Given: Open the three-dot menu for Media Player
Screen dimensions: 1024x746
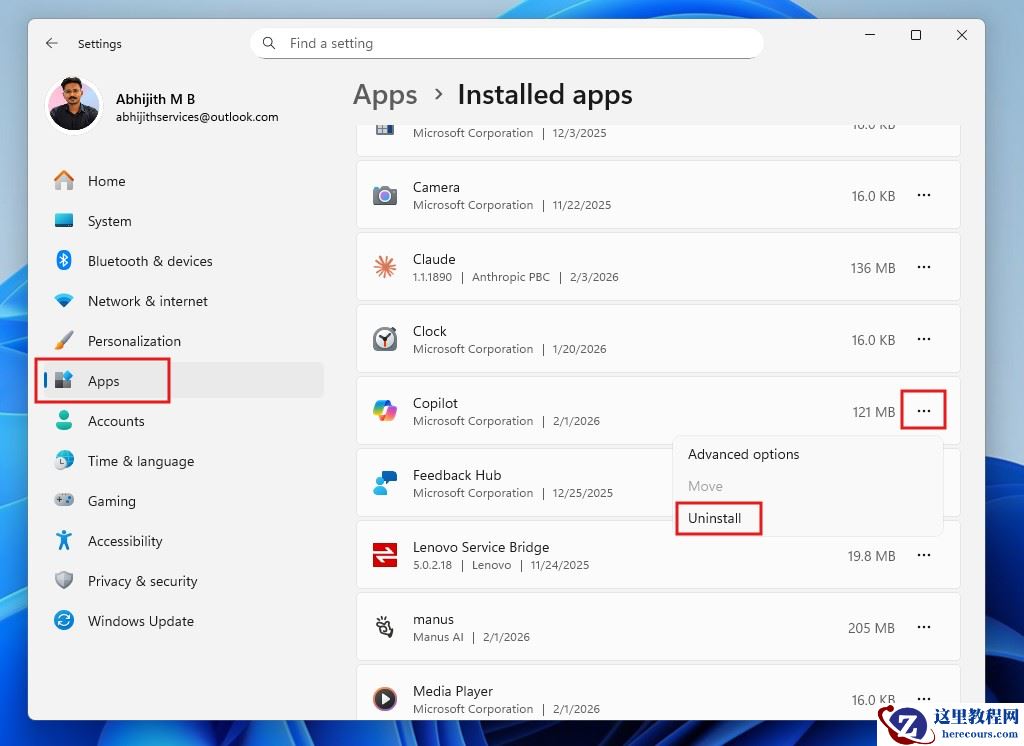Looking at the screenshot, I should click(924, 699).
